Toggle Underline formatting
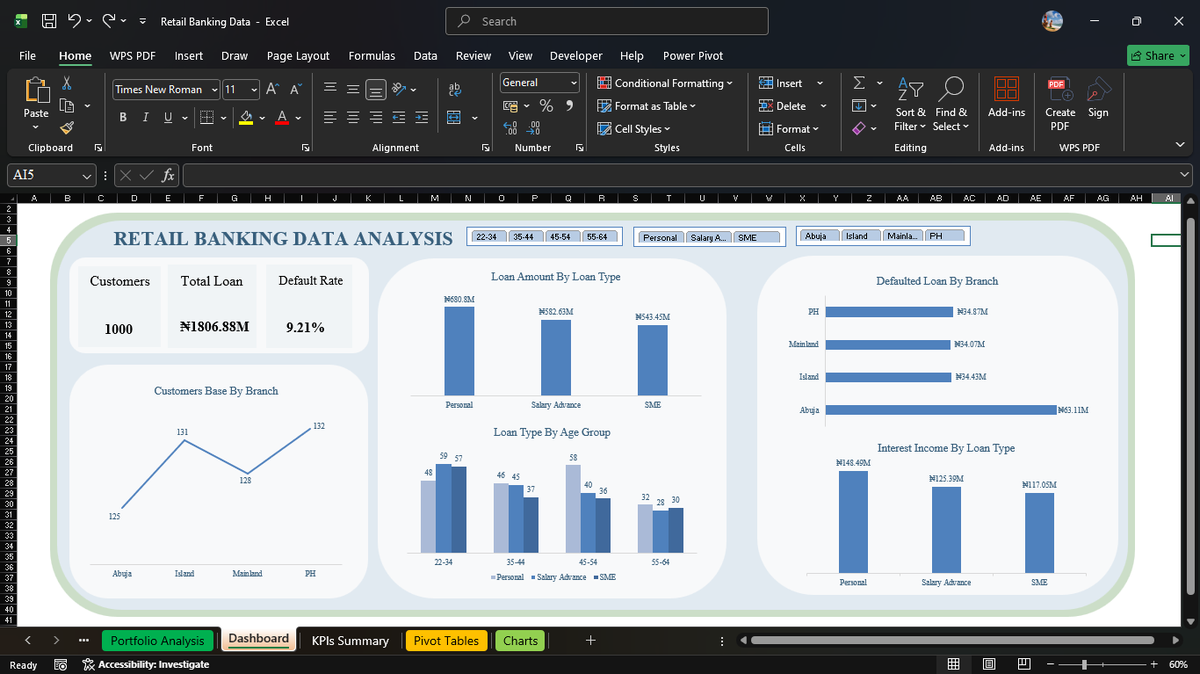 [x=167, y=118]
